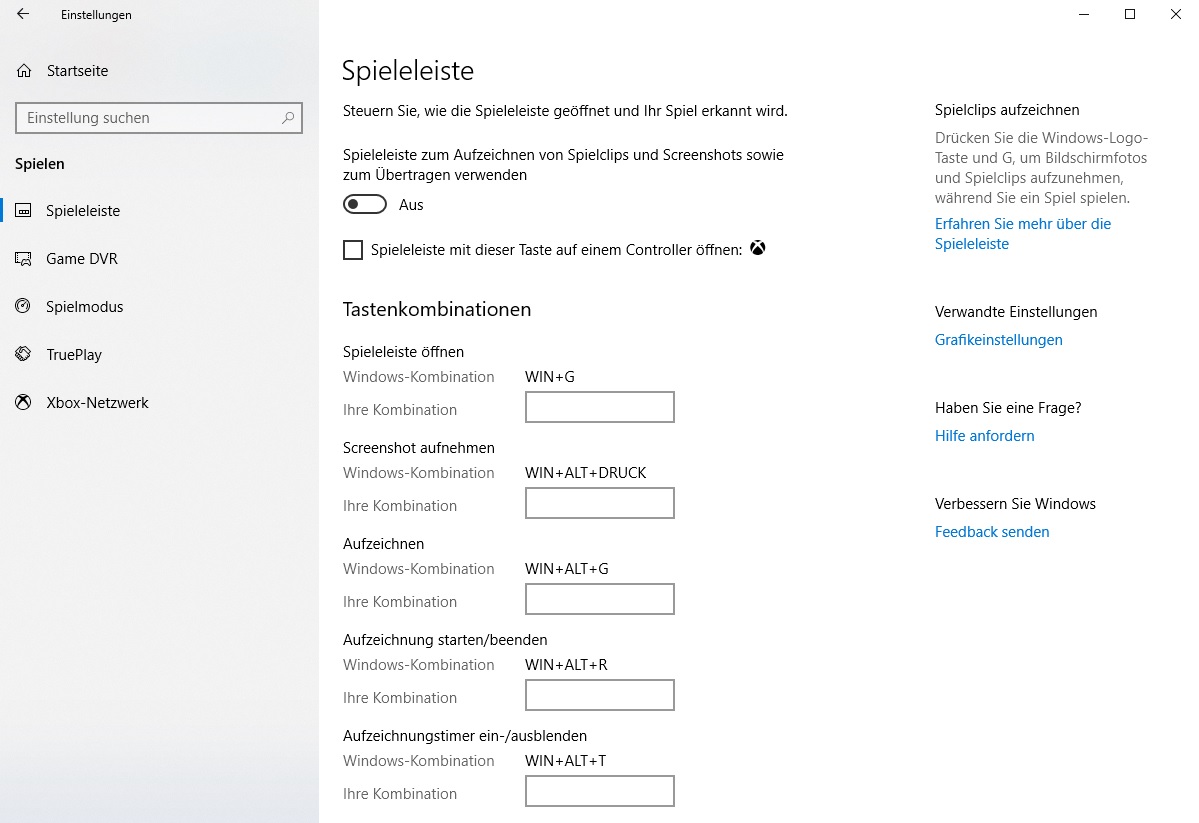The height and width of the screenshot is (823, 1199).
Task: Select the Spielmodus gauge icon
Action: tap(24, 306)
